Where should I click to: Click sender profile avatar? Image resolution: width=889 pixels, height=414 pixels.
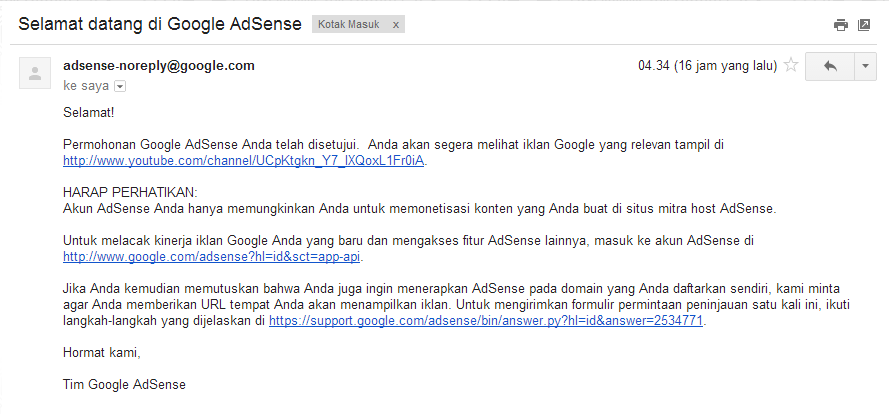click(x=35, y=73)
